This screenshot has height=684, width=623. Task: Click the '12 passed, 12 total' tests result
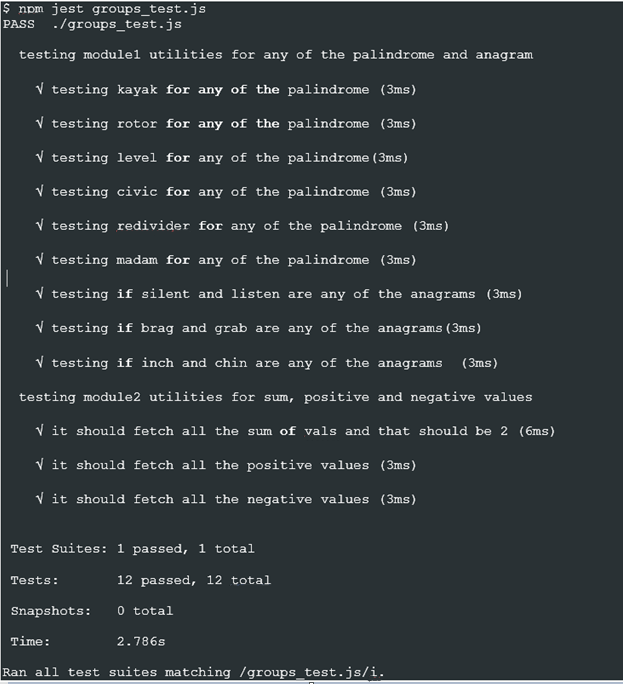coord(193,579)
